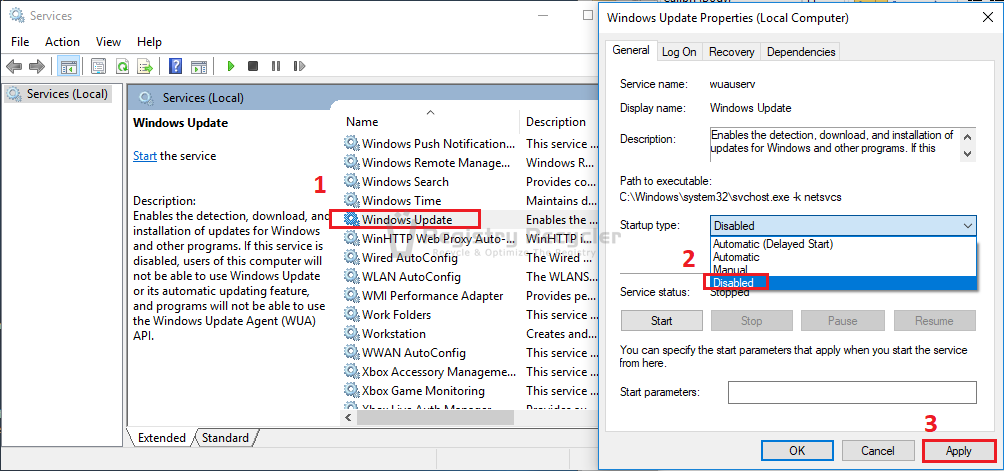Screen dimensions: 1004x471
Task: Click gear icon of Windows Remote Management row
Action: pos(352,163)
